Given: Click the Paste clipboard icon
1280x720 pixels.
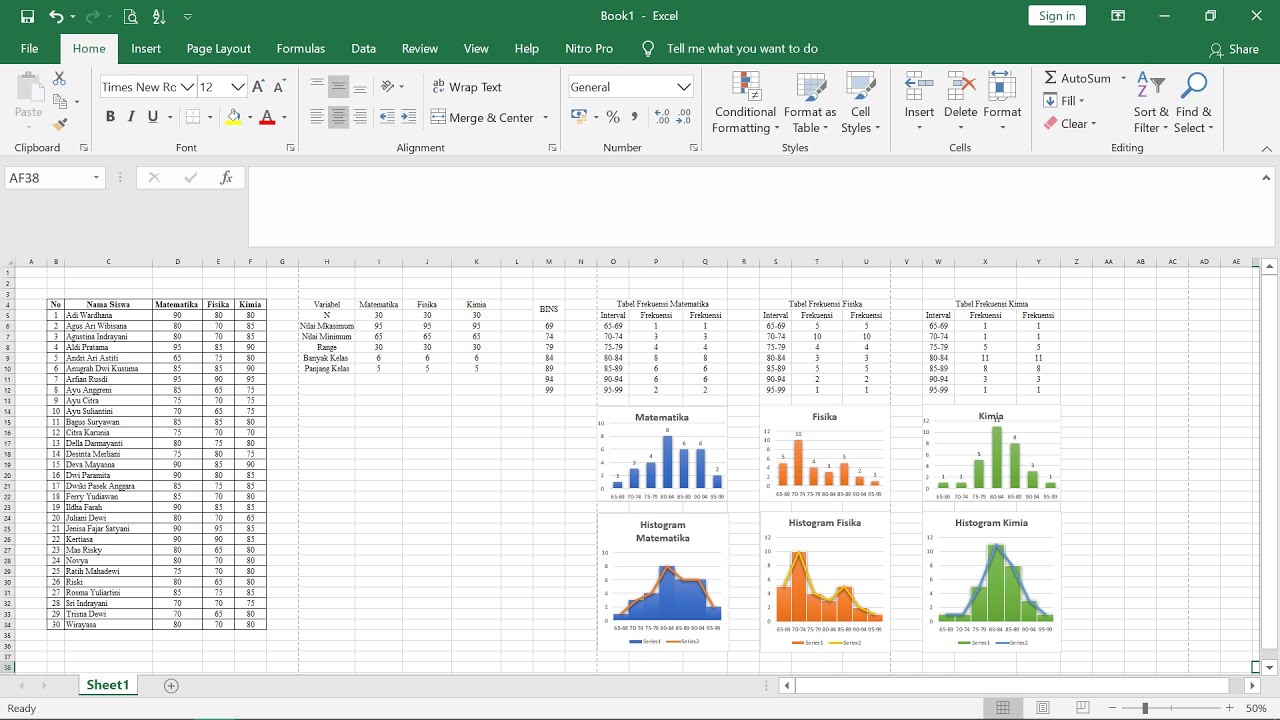Looking at the screenshot, I should point(29,89).
